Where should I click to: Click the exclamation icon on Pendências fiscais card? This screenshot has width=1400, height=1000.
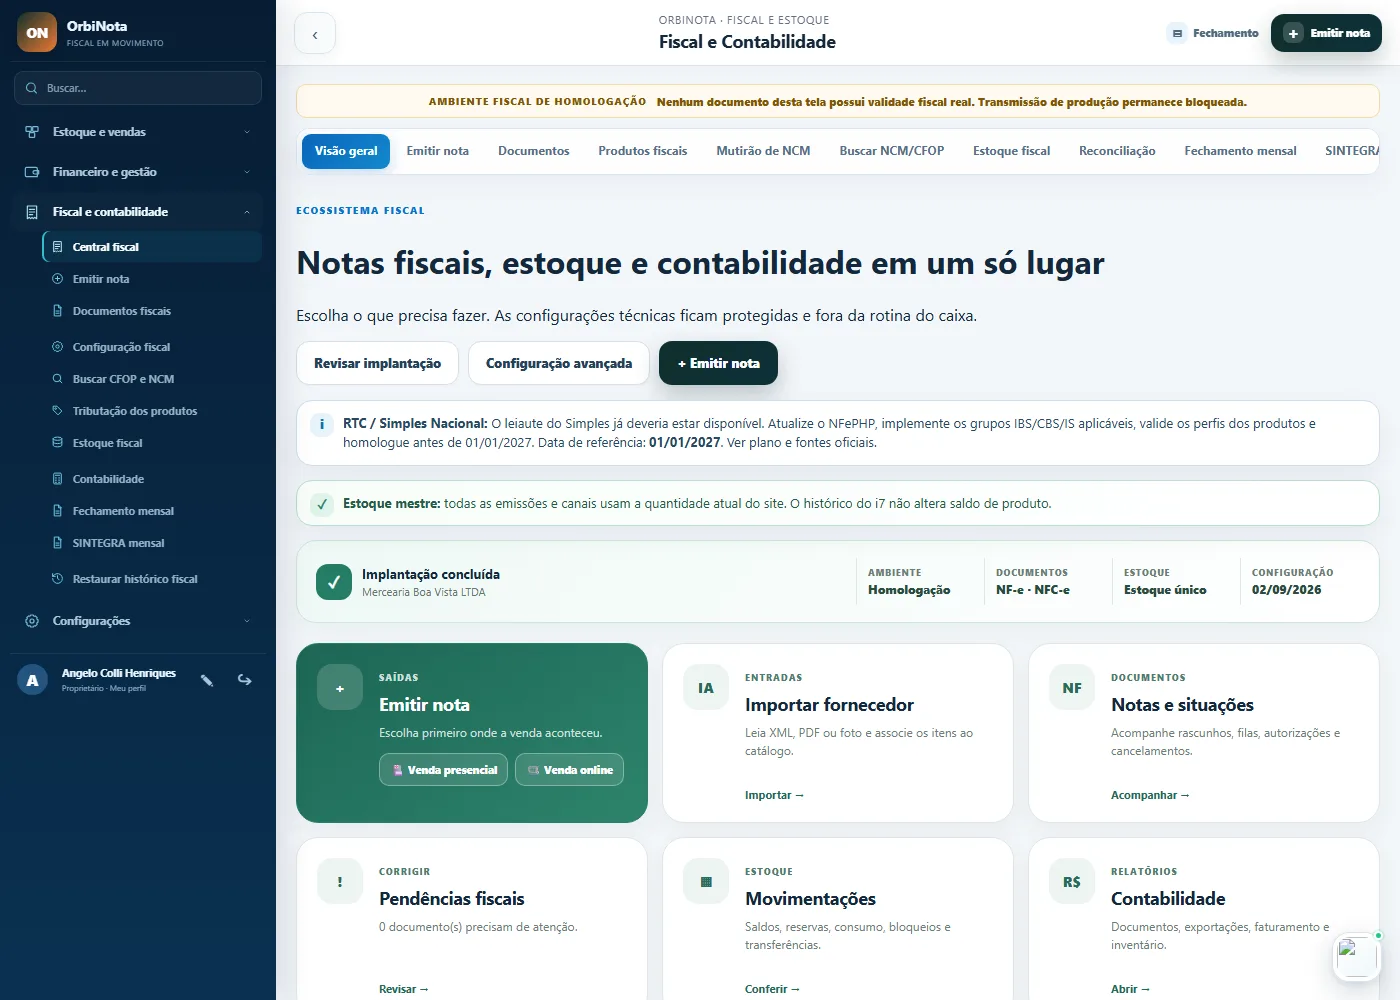[x=340, y=882]
